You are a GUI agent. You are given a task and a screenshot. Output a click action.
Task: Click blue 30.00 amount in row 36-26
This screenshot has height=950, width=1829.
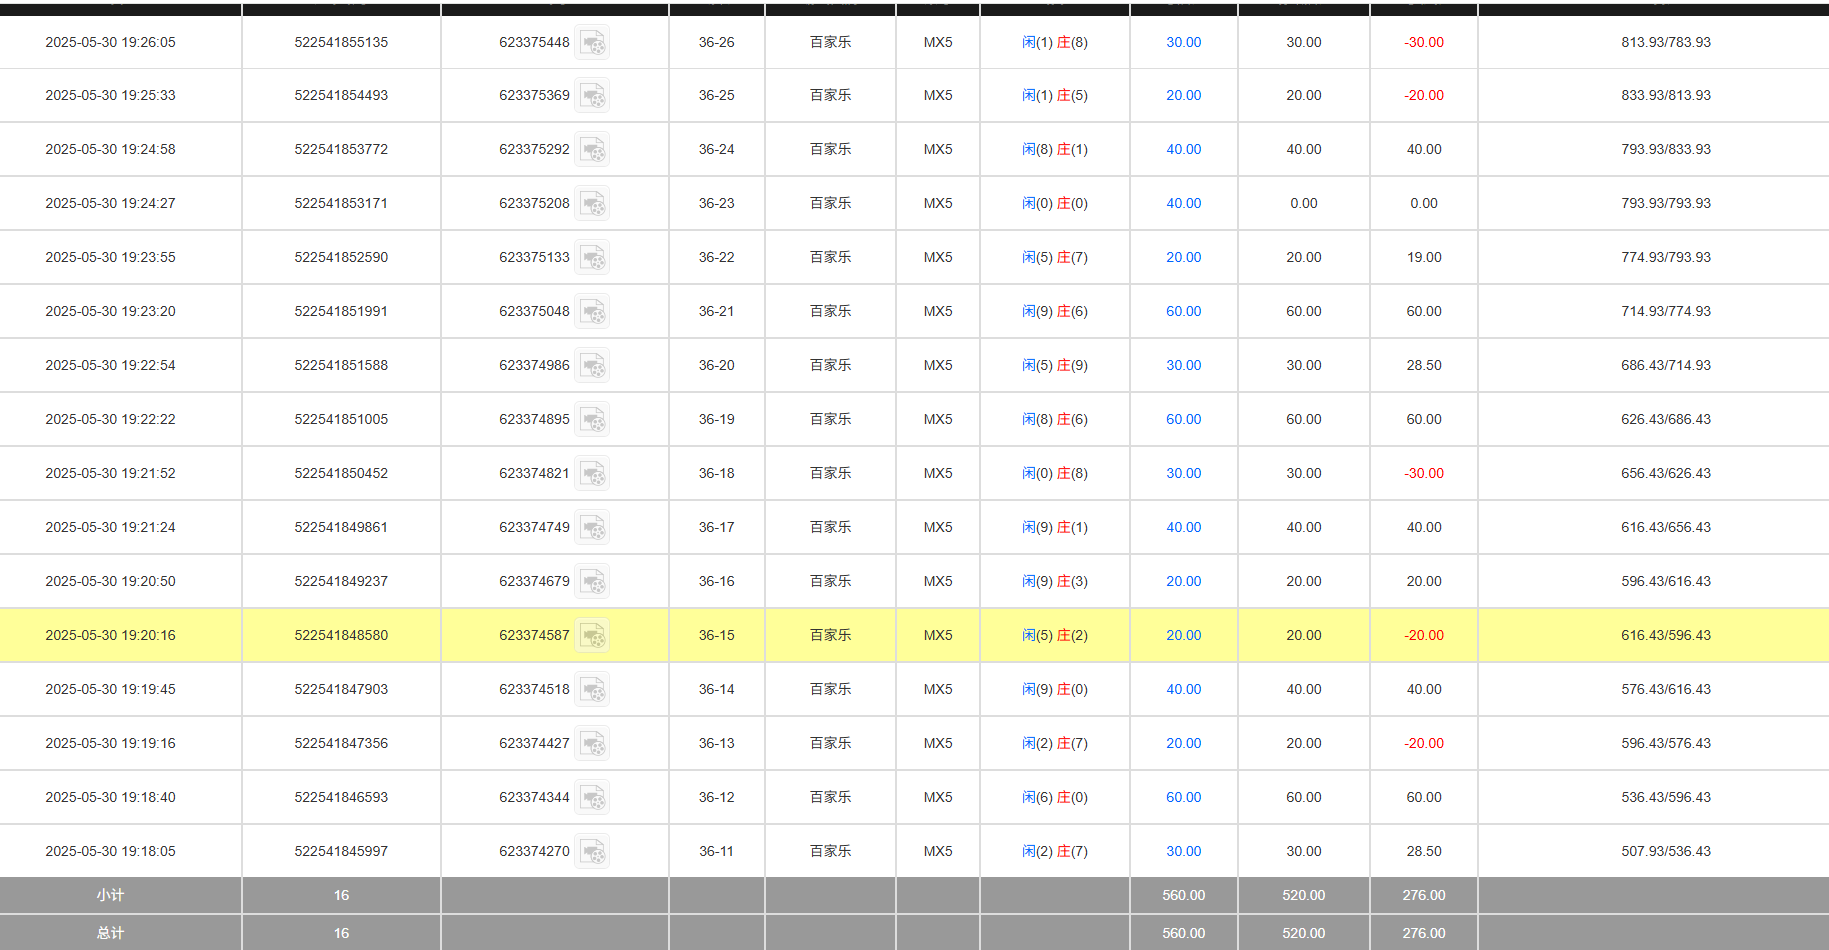1183,43
